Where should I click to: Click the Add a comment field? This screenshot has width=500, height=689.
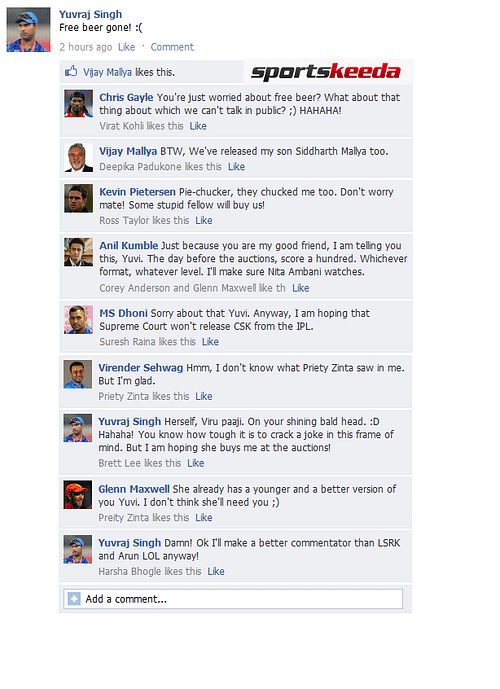pyautogui.click(x=233, y=599)
